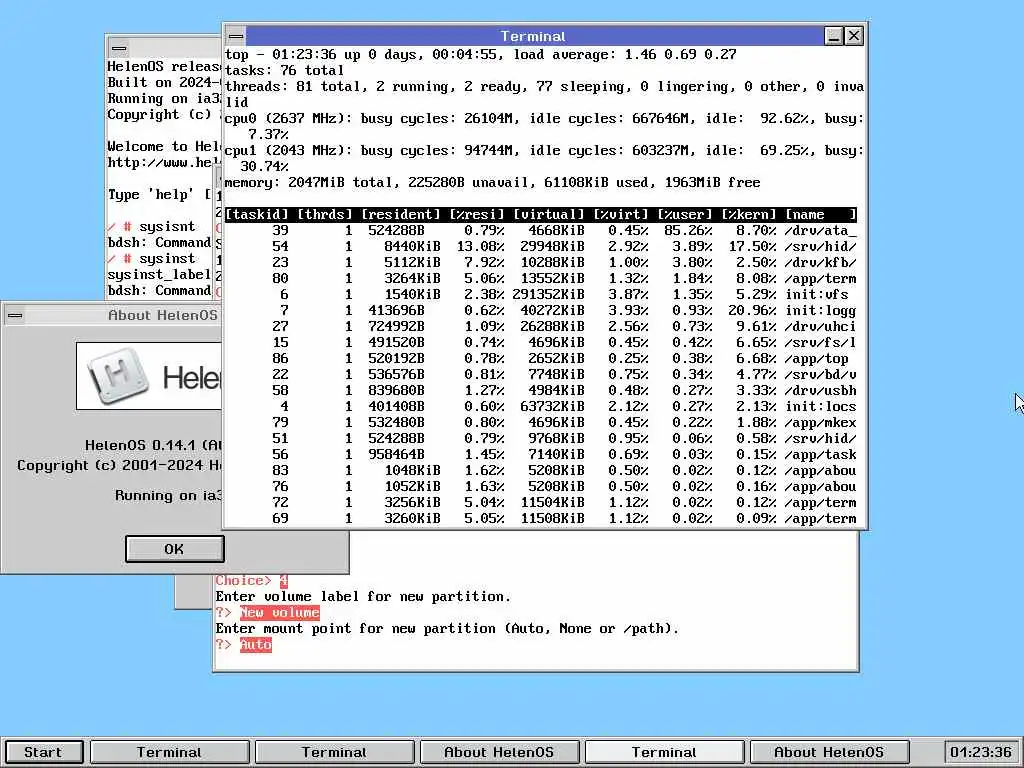Select the row for task 80 /app/term
Image resolution: width=1024 pixels, height=768 pixels.
pyautogui.click(x=540, y=278)
